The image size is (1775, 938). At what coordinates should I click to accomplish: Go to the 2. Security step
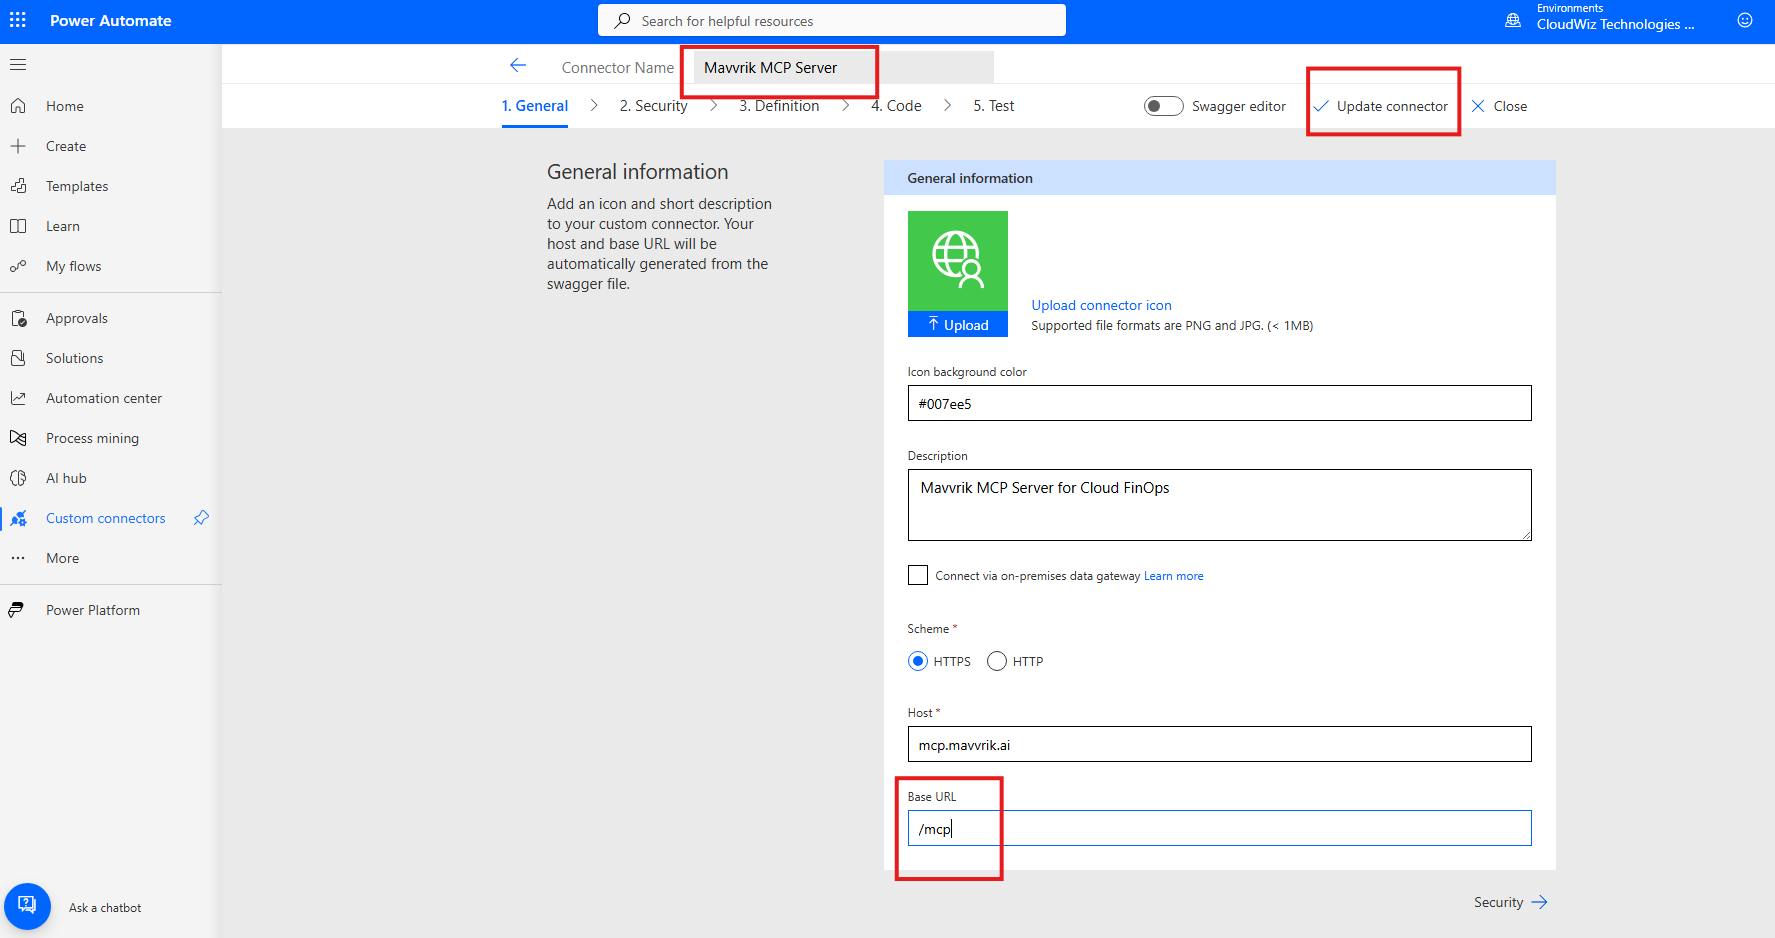tap(654, 106)
